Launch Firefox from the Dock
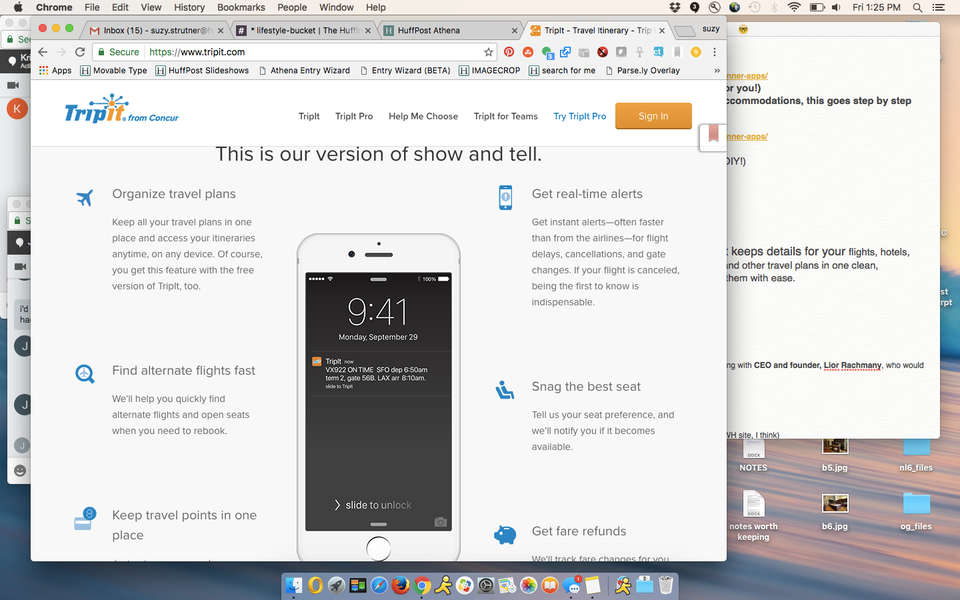The image size is (960, 600). pyautogui.click(x=400, y=586)
